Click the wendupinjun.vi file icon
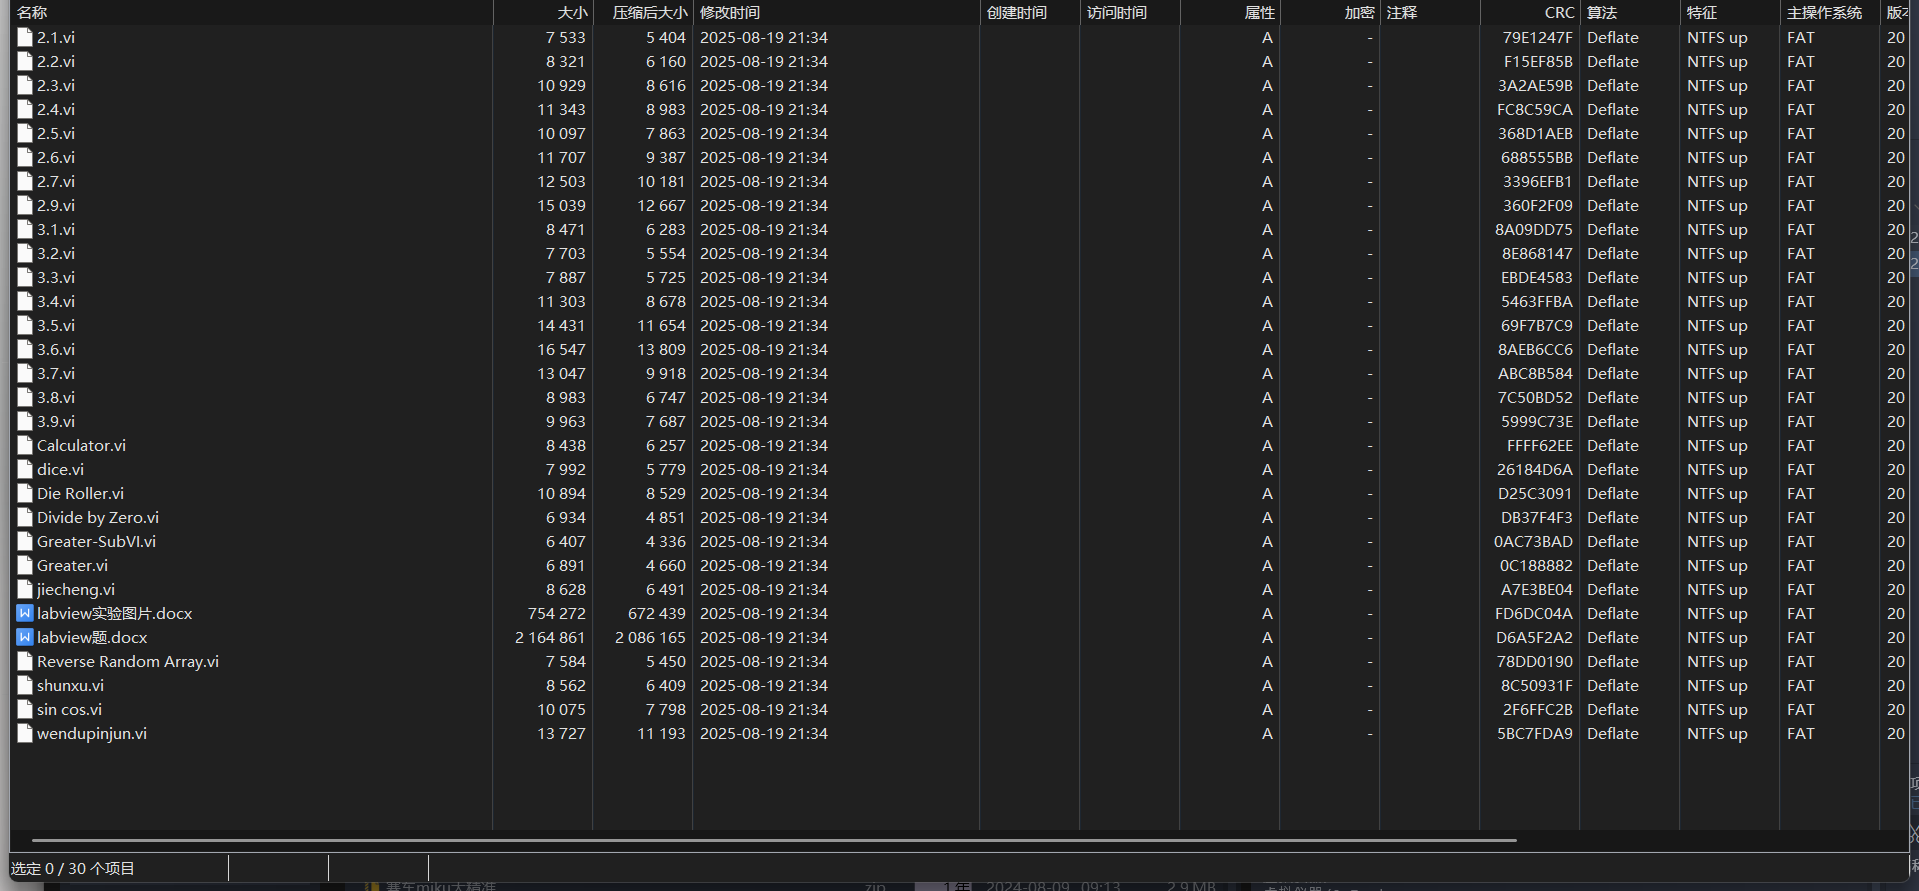1919x891 pixels. (x=25, y=733)
